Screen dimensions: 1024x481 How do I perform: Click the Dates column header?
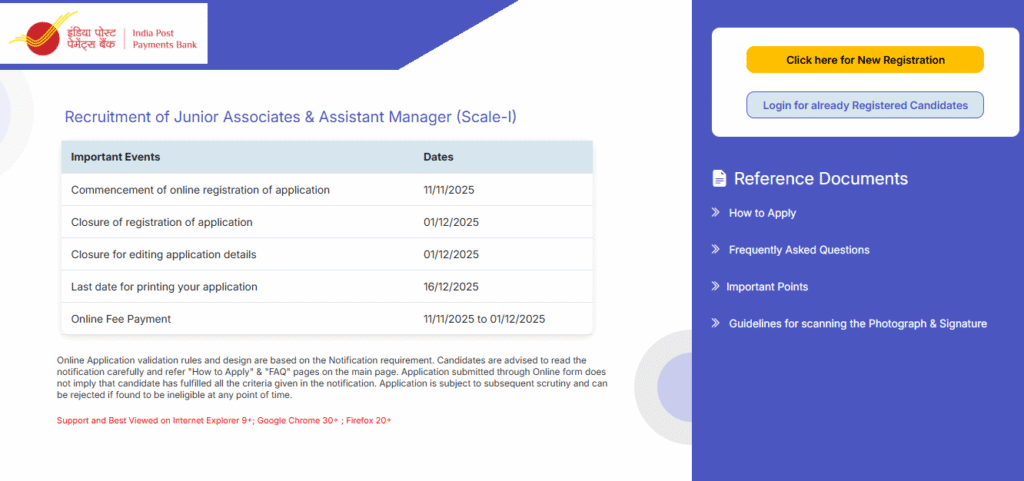pos(438,157)
